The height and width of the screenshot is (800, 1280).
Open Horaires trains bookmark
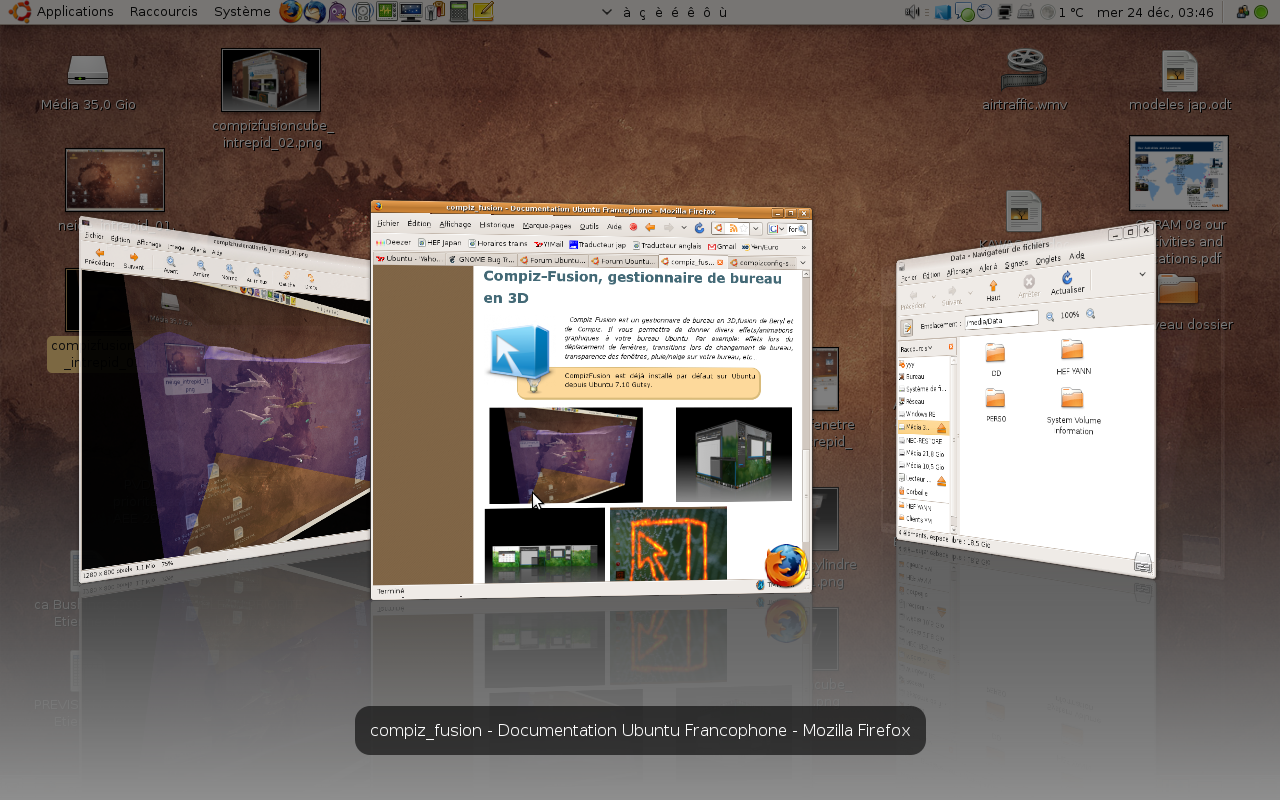(x=497, y=243)
